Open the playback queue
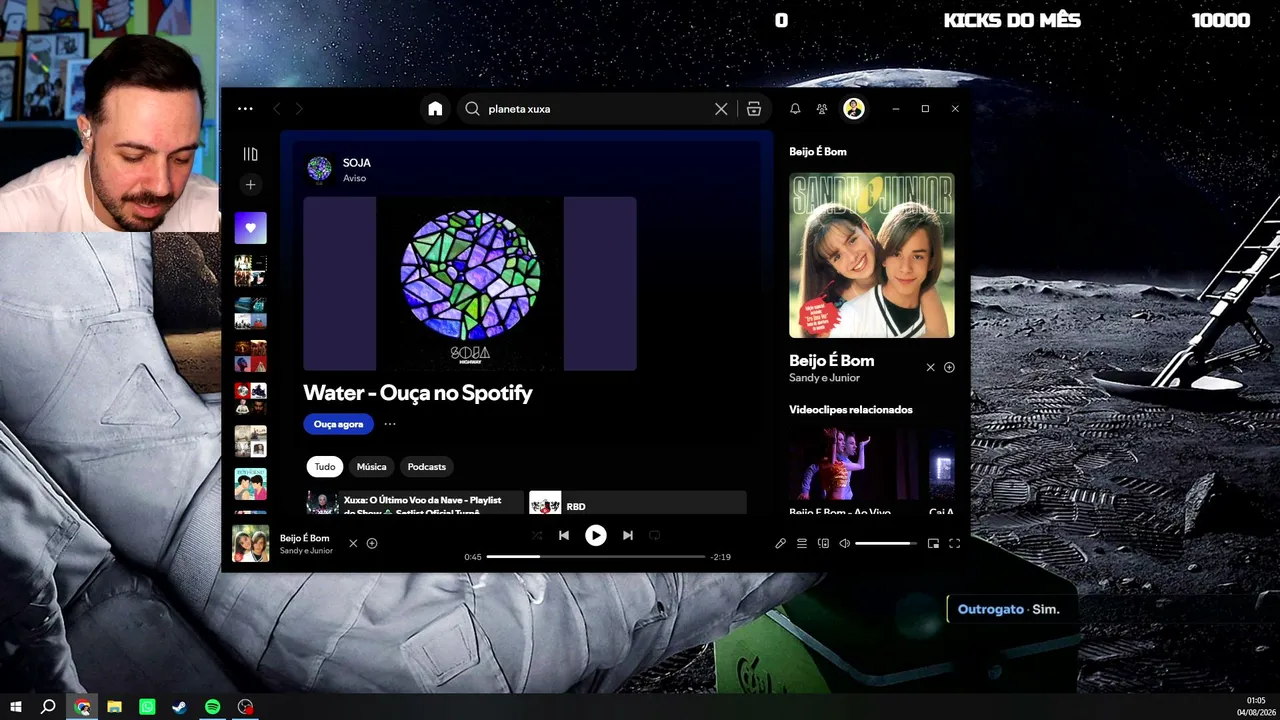This screenshot has width=1280, height=720. [x=802, y=543]
